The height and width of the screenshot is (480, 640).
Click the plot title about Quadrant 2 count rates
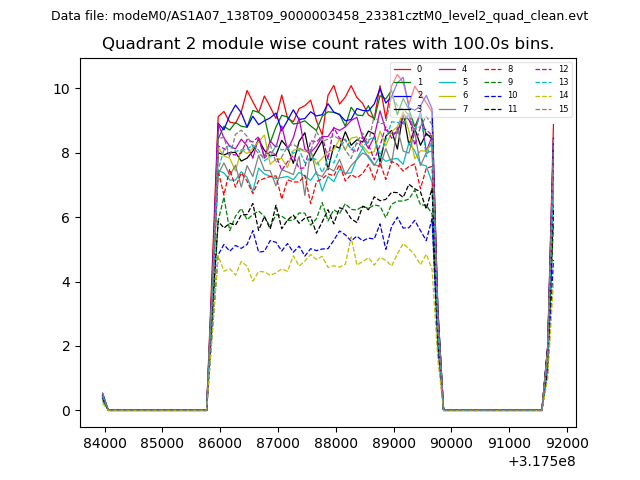(x=327, y=44)
